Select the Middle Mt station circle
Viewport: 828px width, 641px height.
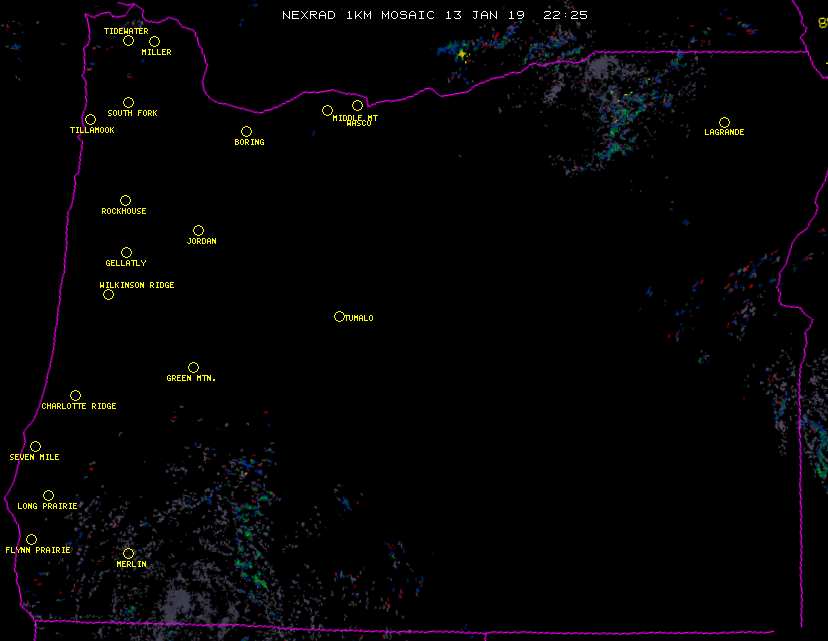point(327,110)
